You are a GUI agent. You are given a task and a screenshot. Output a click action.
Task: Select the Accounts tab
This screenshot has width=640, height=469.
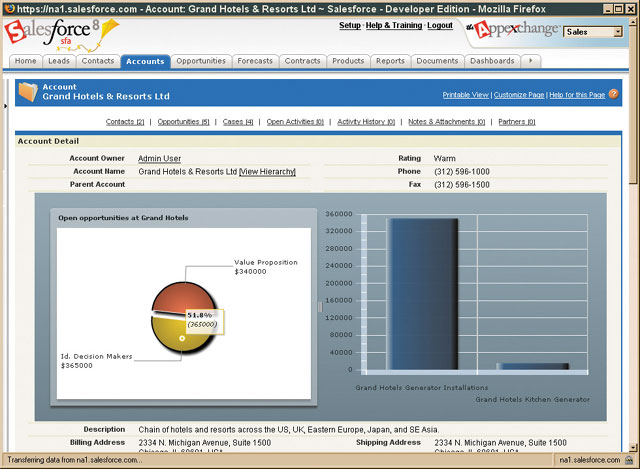click(145, 61)
